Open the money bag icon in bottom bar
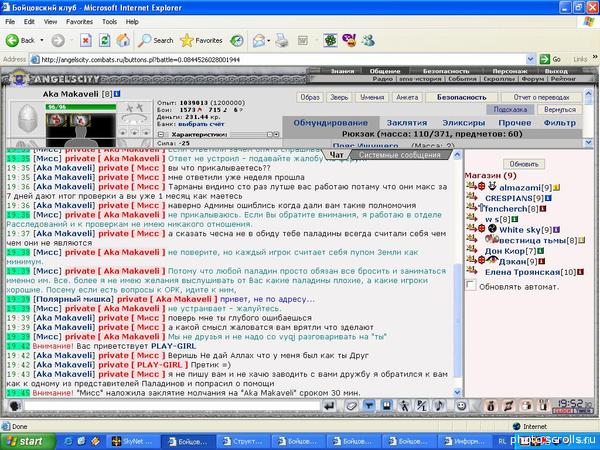This screenshot has height=450, width=600. (491, 406)
